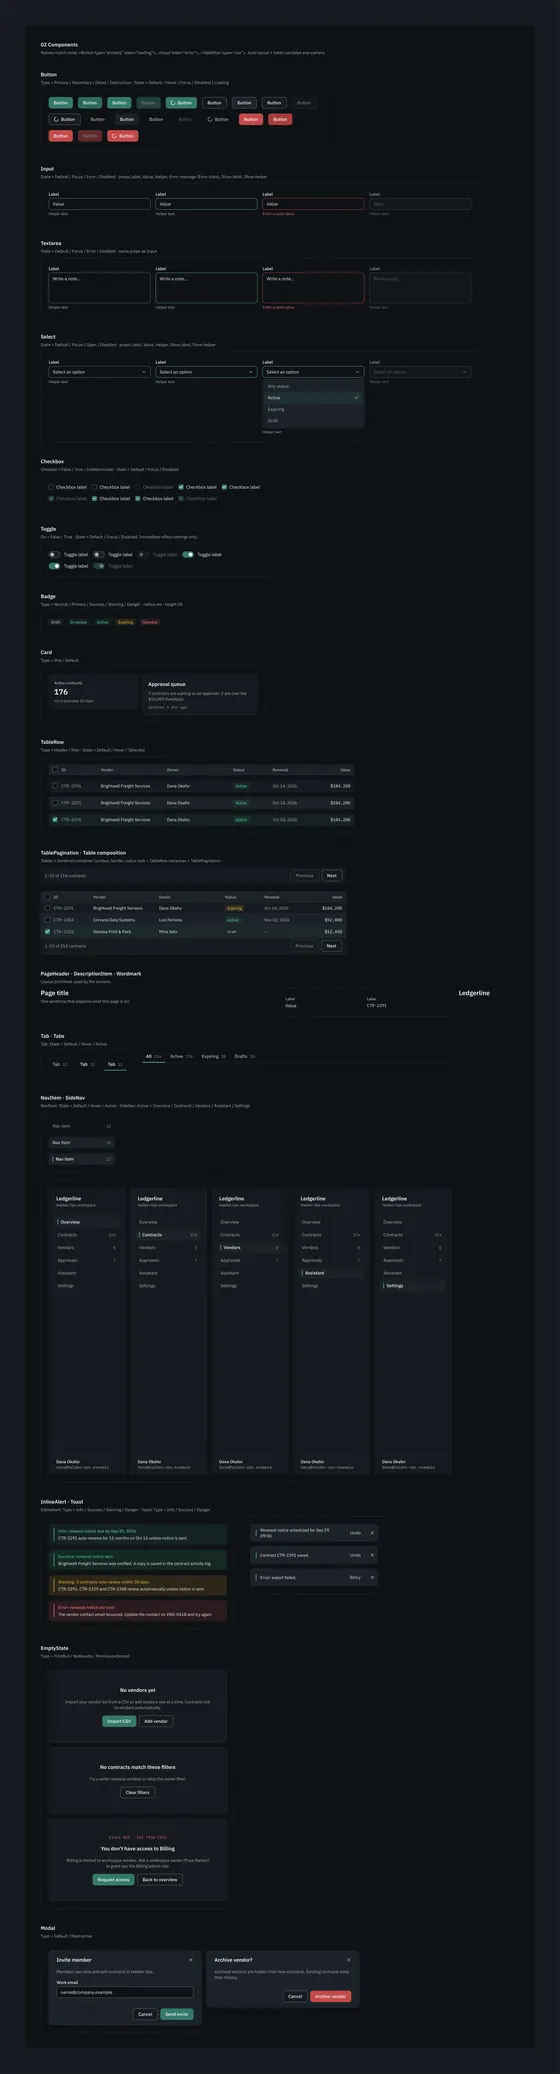
Task: Switch to the 'Expiring 12' tab
Action: point(213,1056)
